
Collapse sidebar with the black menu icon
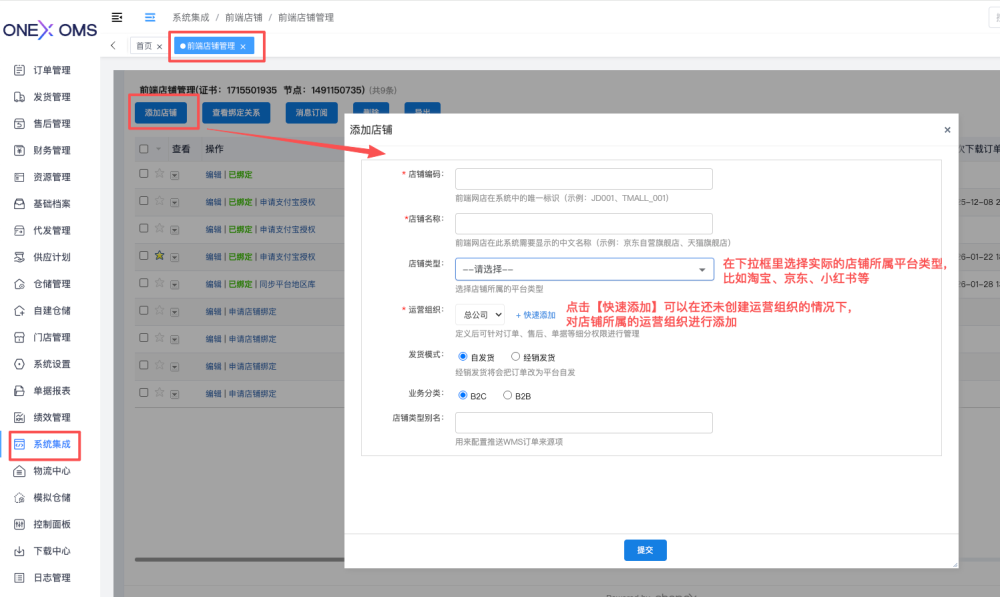tap(117, 17)
